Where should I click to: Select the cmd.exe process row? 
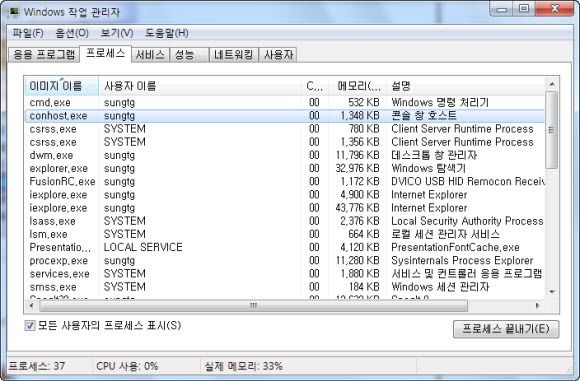[284, 102]
